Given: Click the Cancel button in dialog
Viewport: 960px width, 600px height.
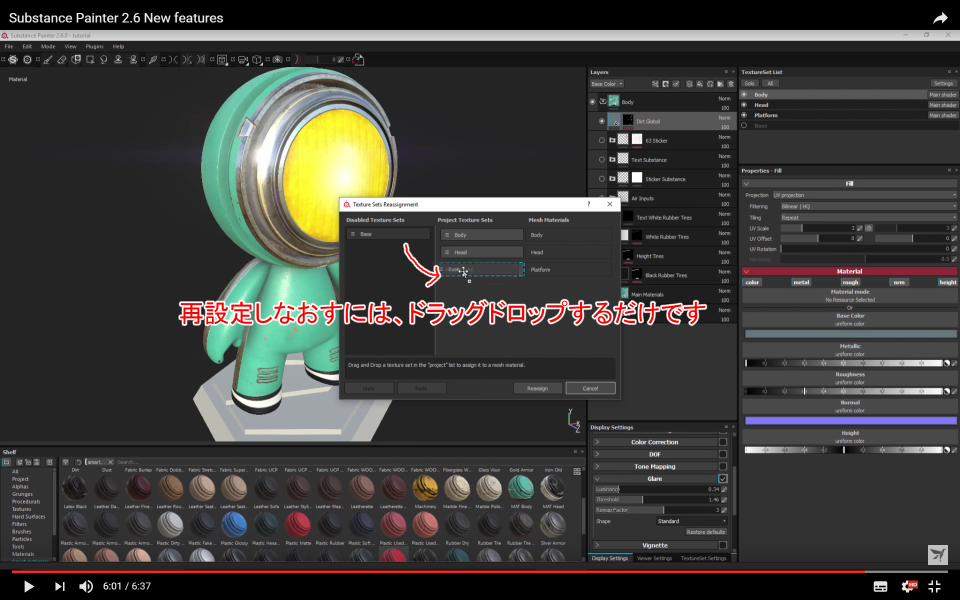Looking at the screenshot, I should click(590, 388).
